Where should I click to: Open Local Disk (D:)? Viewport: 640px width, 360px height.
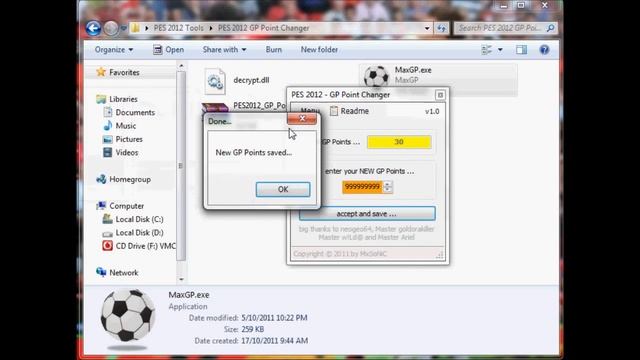(139, 233)
